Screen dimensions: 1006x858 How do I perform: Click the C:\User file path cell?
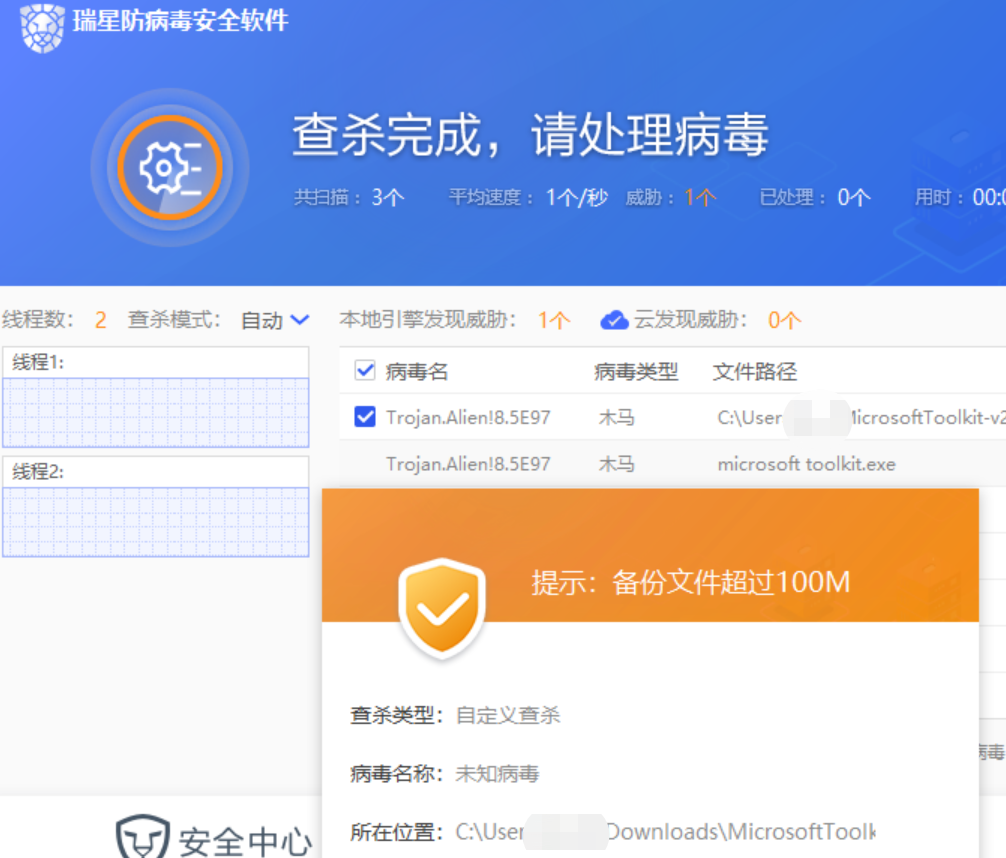click(x=861, y=418)
